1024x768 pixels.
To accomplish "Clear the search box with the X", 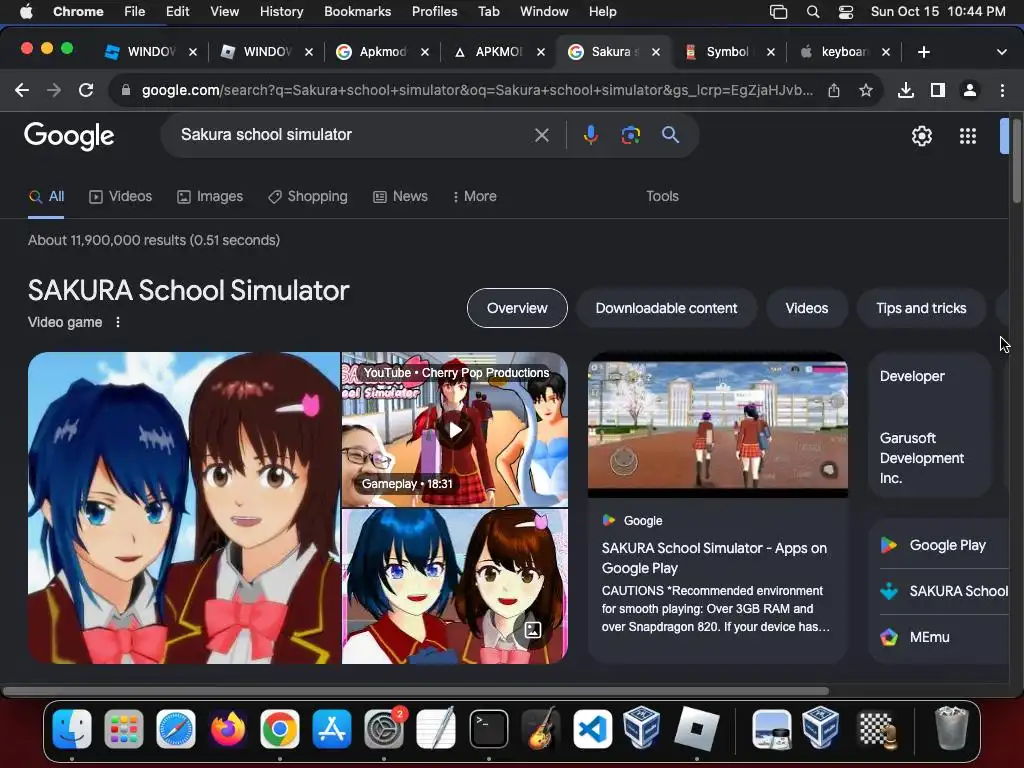I will tap(541, 135).
